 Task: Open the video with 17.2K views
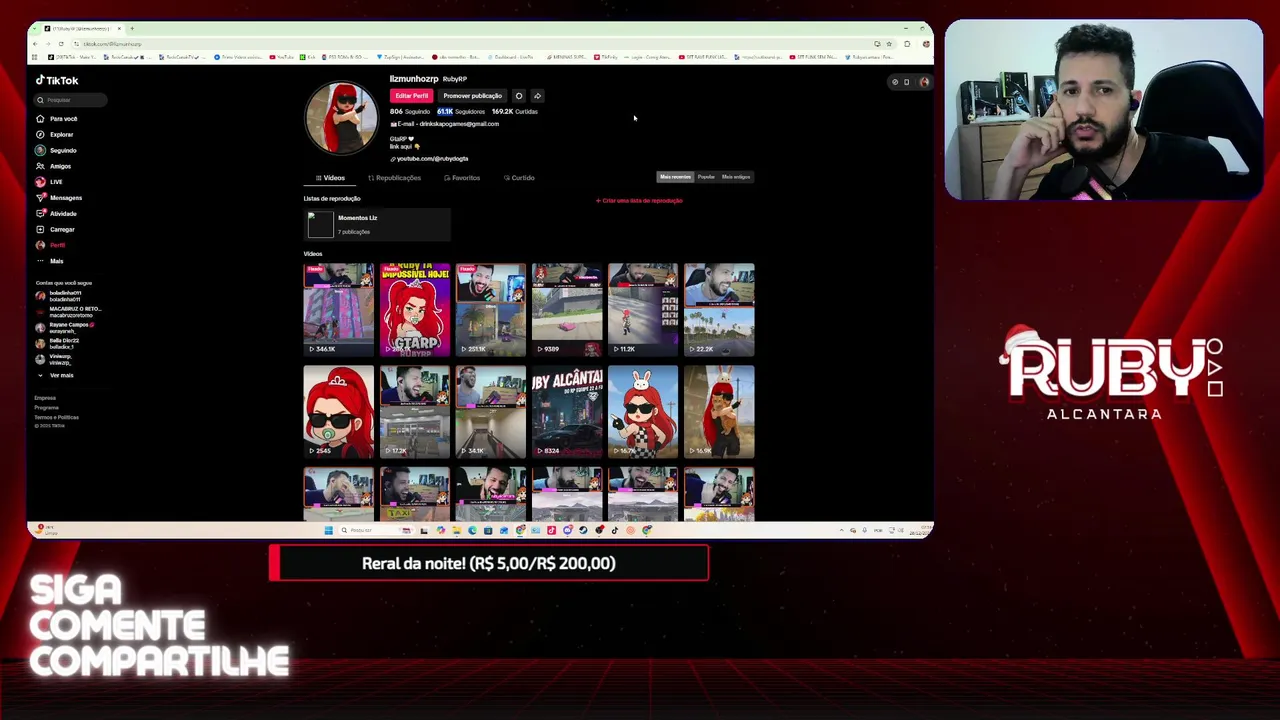(415, 411)
